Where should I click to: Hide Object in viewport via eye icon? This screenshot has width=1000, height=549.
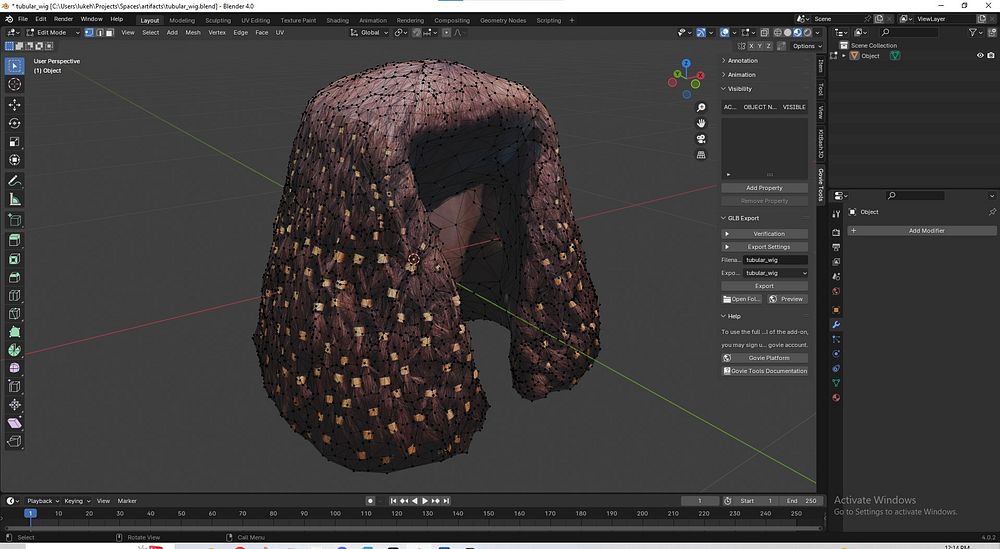(979, 56)
